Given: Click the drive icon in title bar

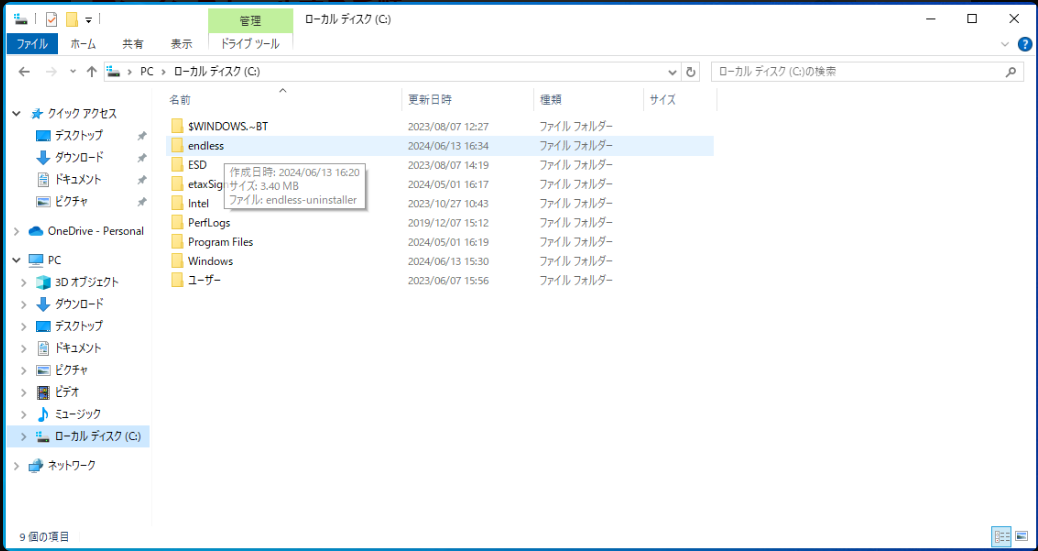Looking at the screenshot, I should (21, 19).
